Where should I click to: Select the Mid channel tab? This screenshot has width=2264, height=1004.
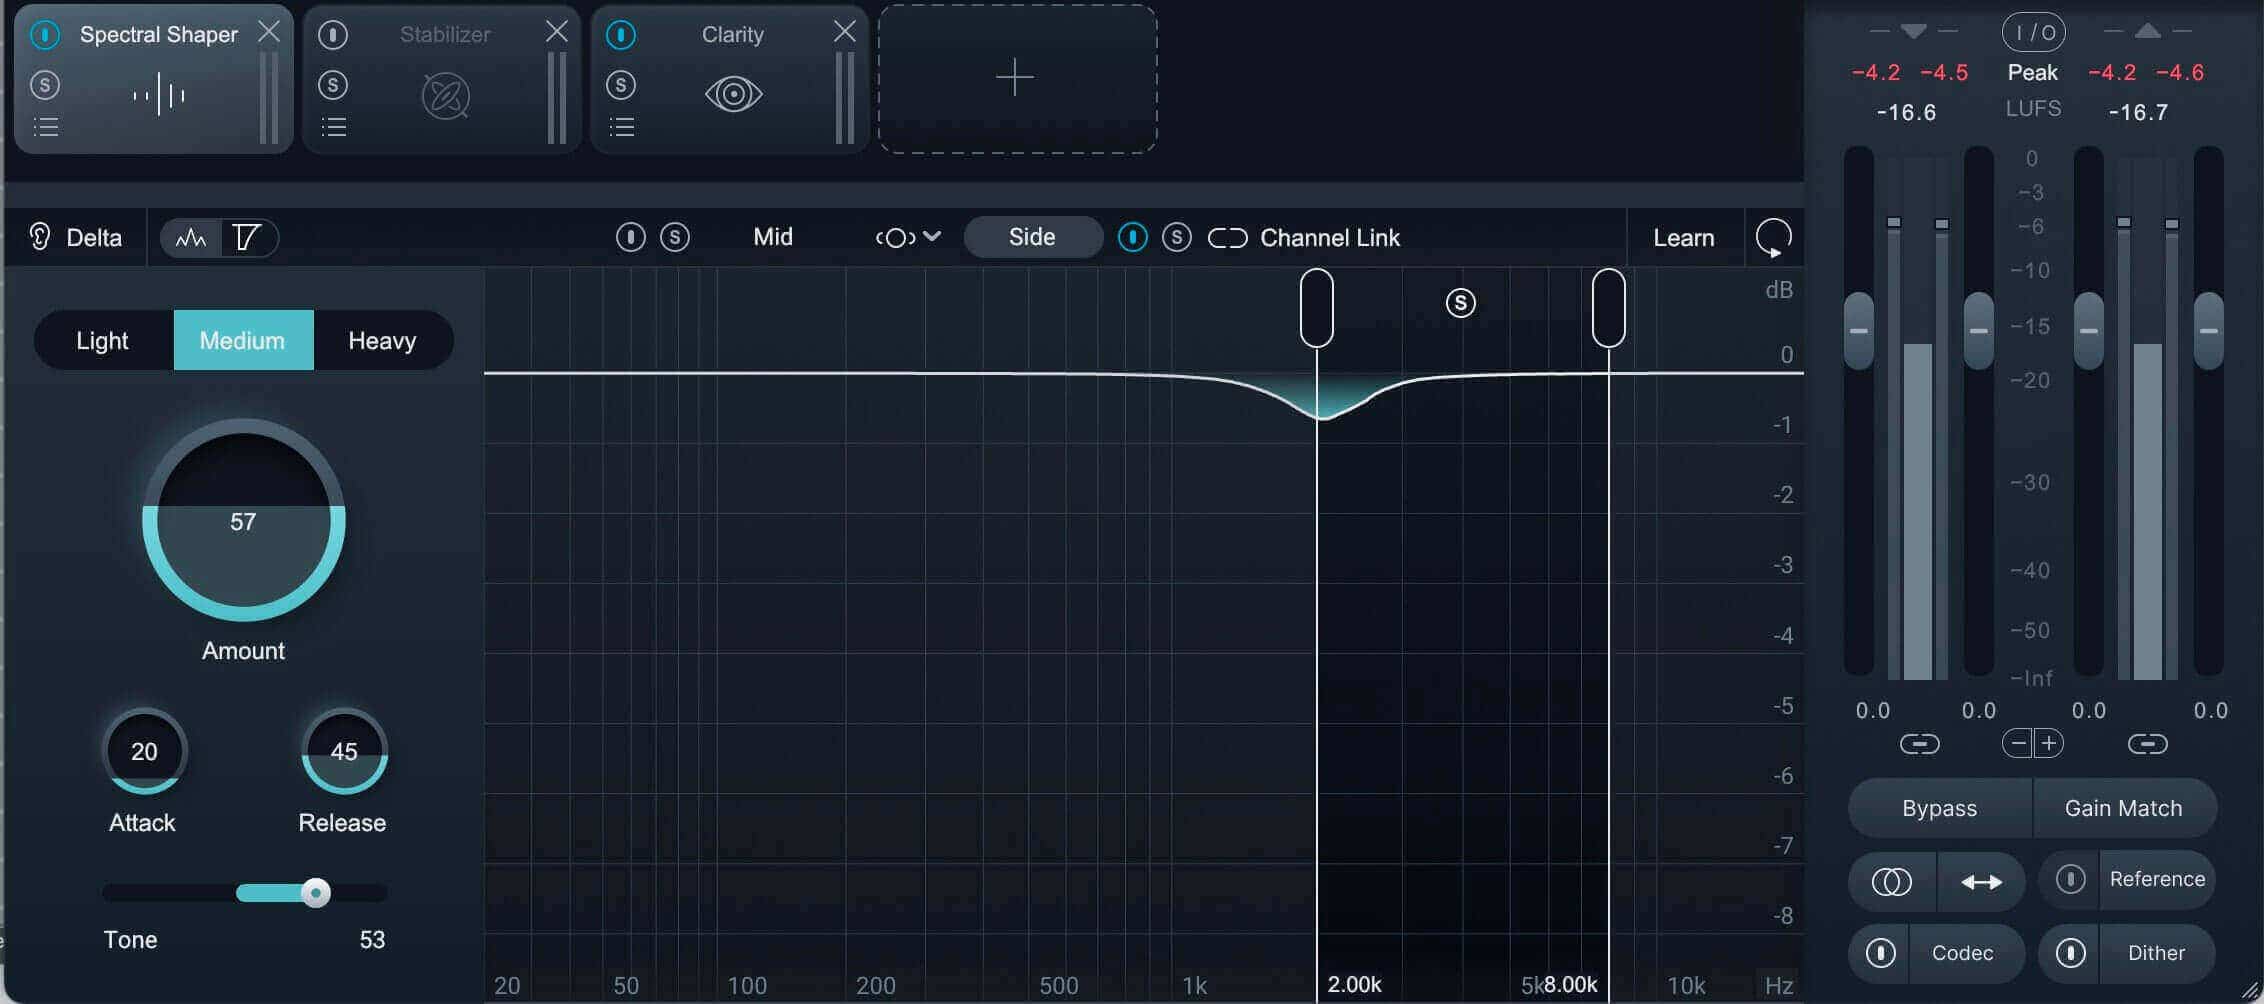coord(773,237)
